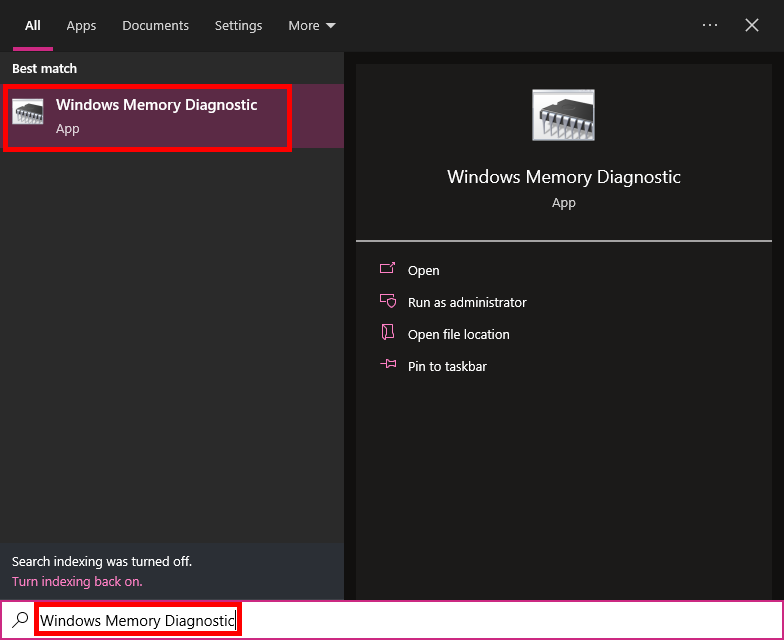The height and width of the screenshot is (640, 784).
Task: Click the shield icon beside Run as administrator
Action: pos(388,300)
